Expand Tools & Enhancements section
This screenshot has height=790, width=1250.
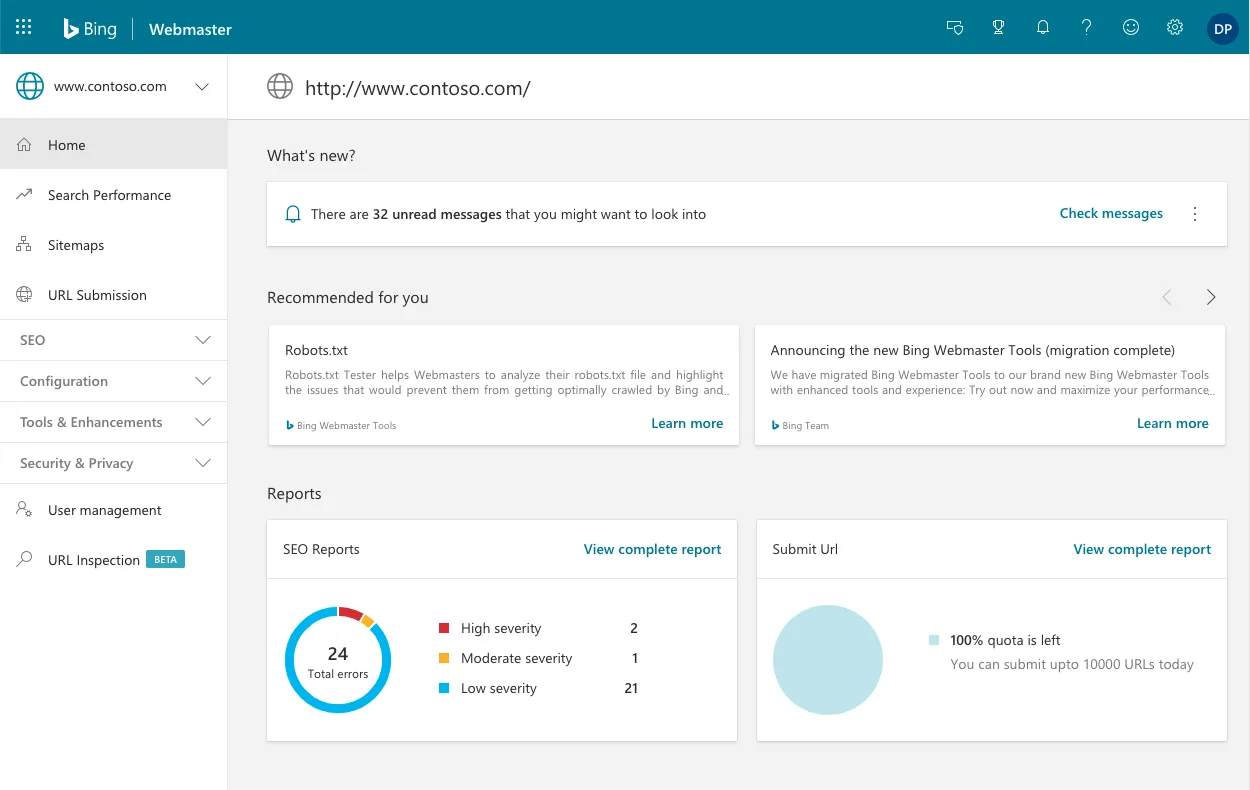coord(203,422)
